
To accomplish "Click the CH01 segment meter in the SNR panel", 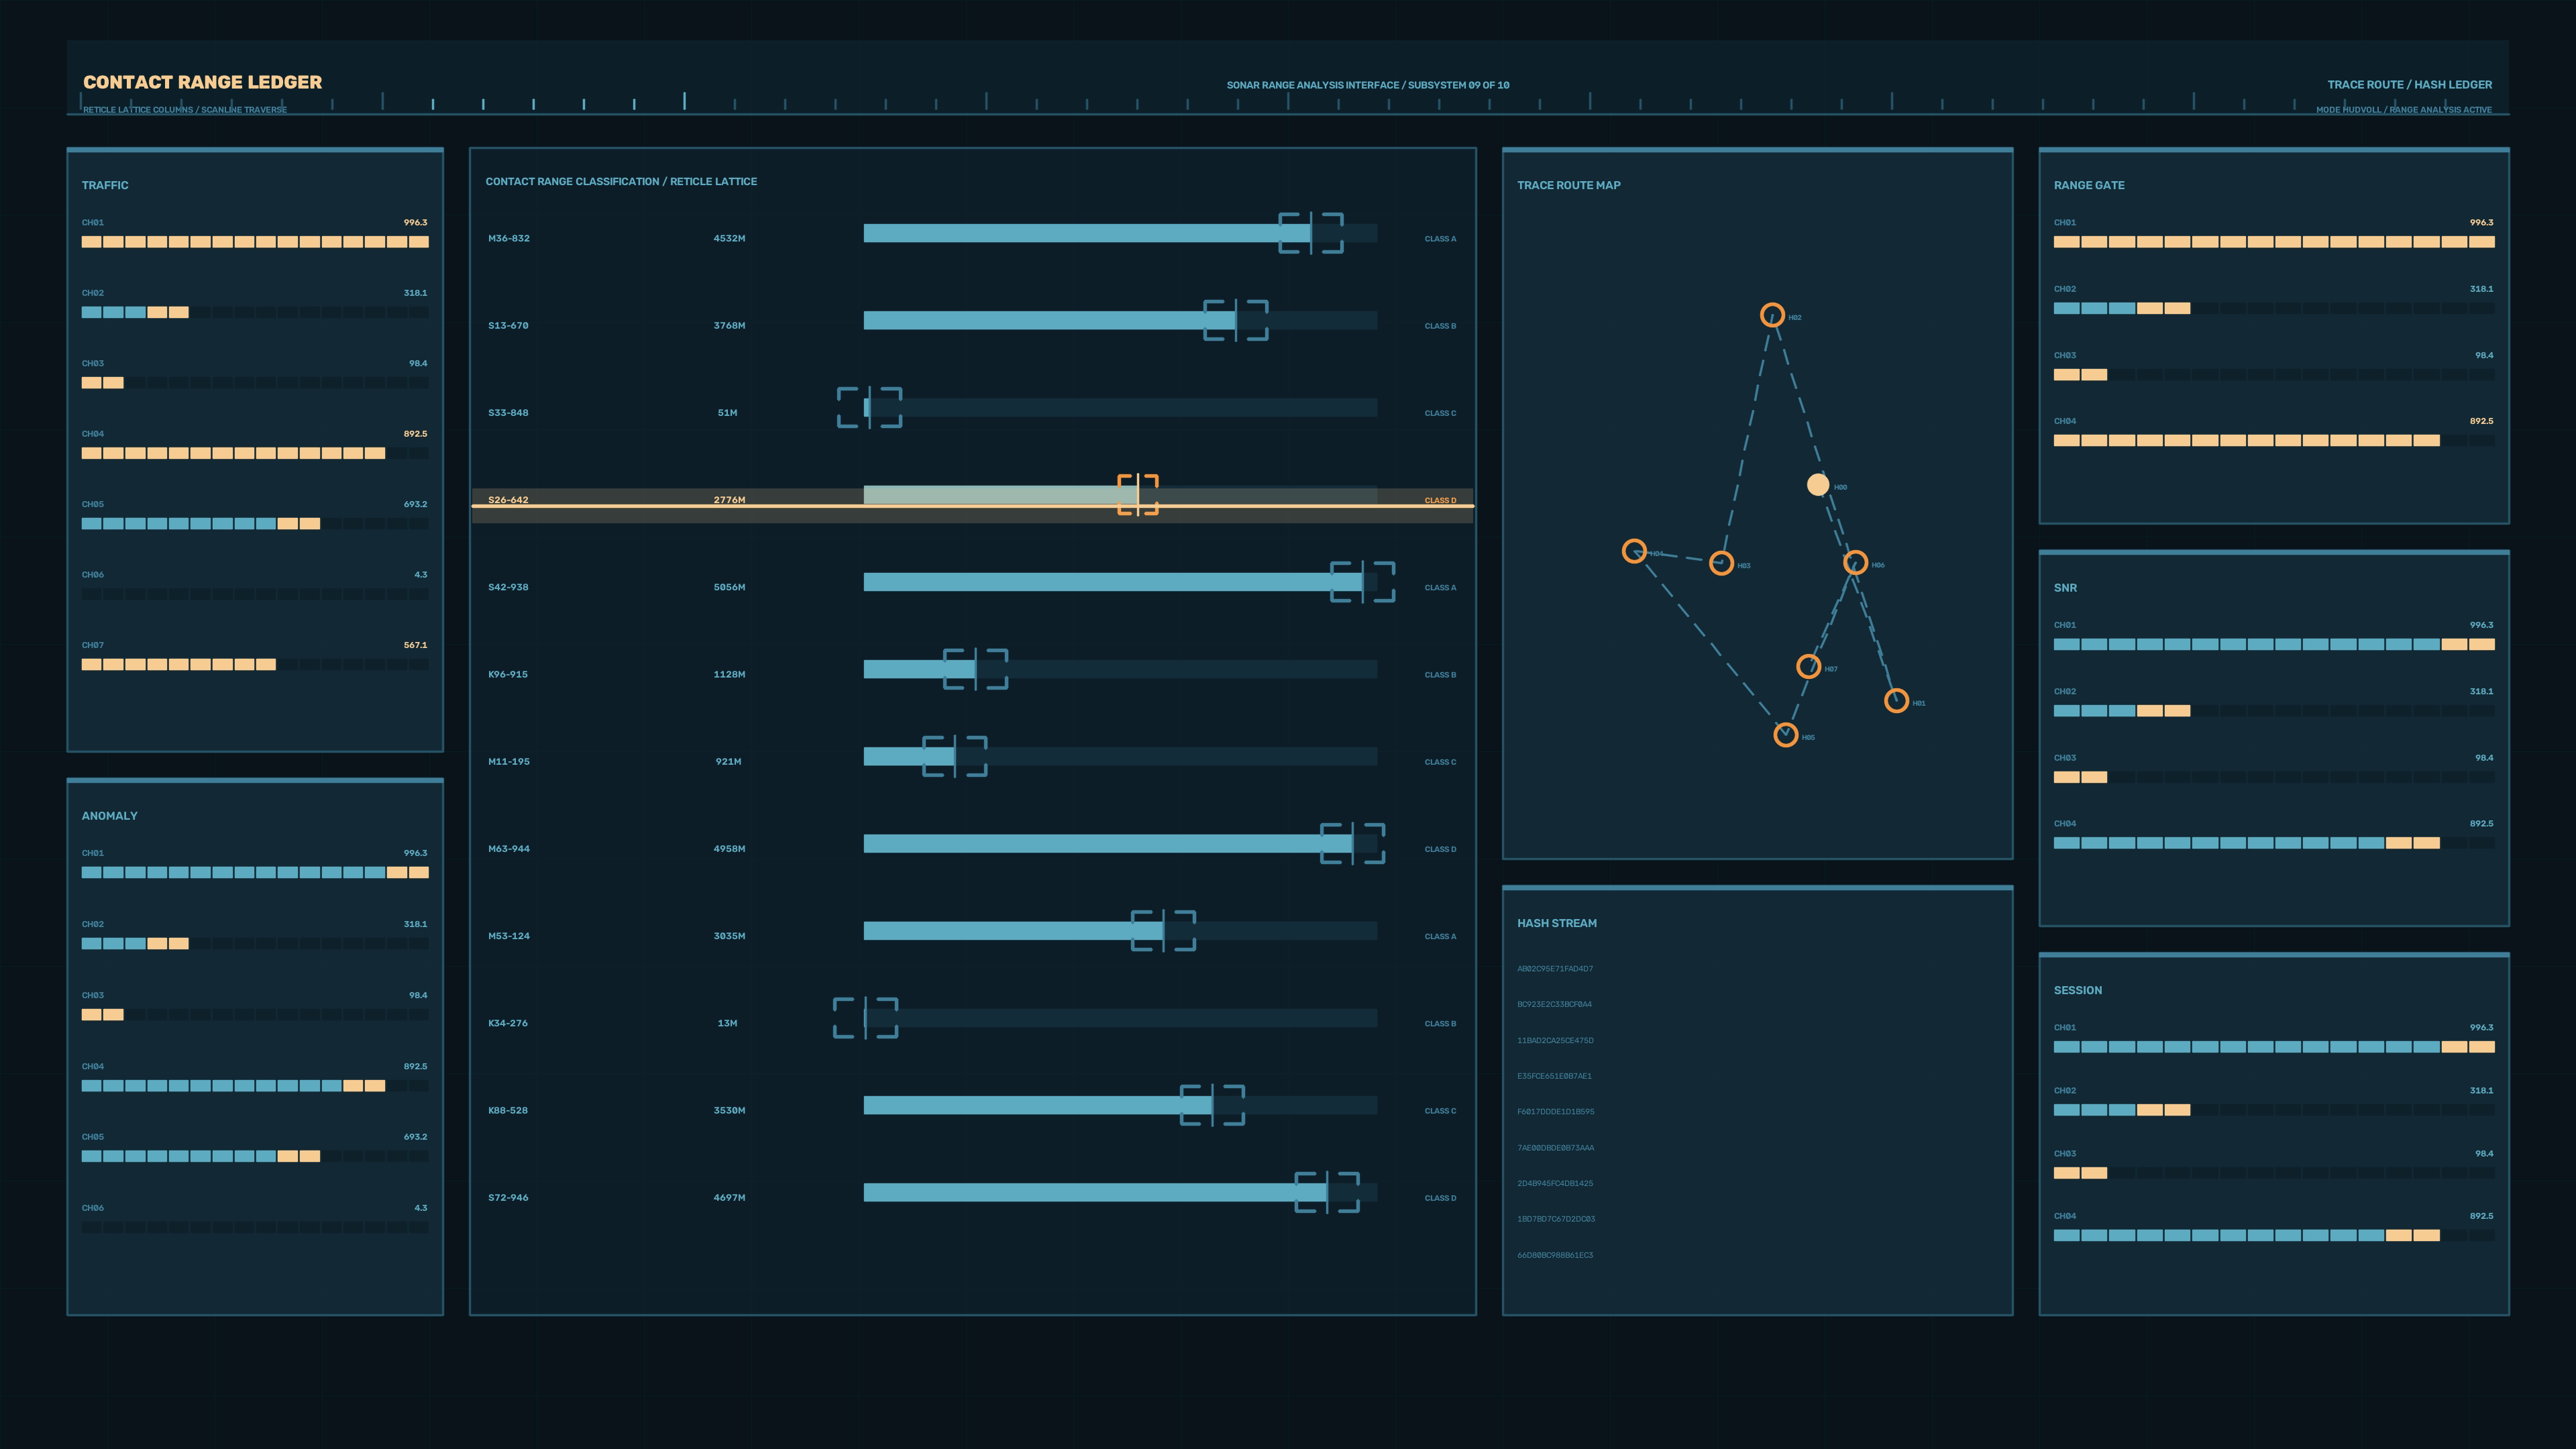I will [2274, 644].
